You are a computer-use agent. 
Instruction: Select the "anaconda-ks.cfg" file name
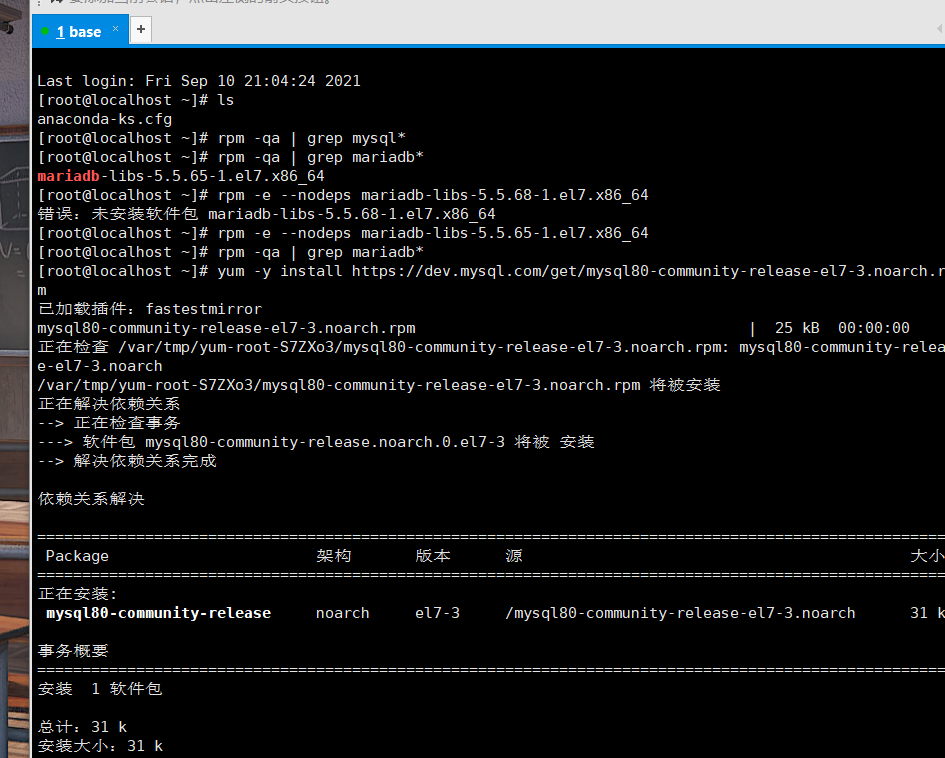105,119
